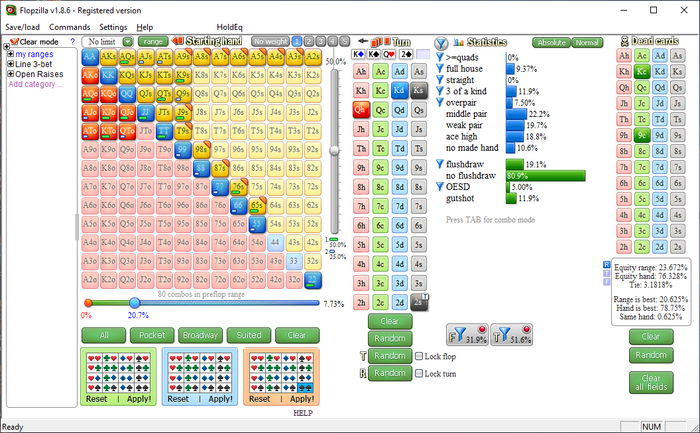This screenshot has height=433, width=700.
Task: Open the Save/load menu
Action: pos(22,27)
